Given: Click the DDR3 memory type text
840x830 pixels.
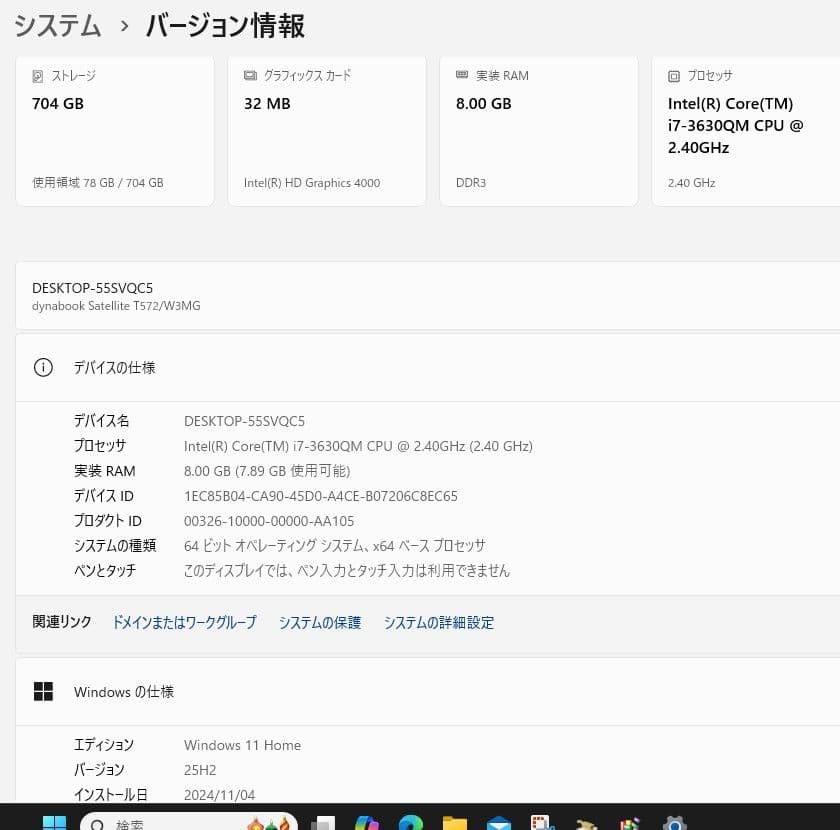Looking at the screenshot, I should pyautogui.click(x=471, y=183).
